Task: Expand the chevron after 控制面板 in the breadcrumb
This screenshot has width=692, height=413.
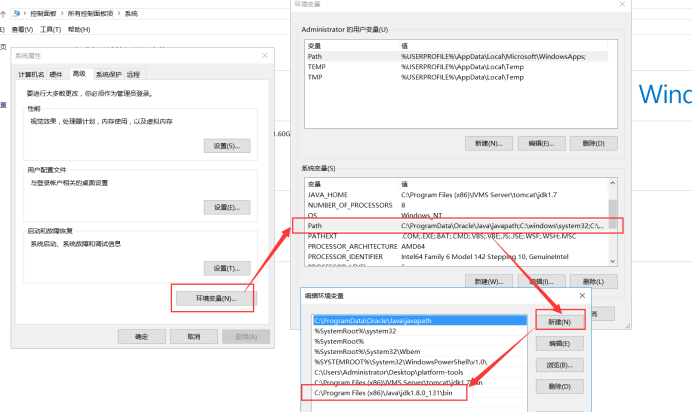Action: point(62,14)
